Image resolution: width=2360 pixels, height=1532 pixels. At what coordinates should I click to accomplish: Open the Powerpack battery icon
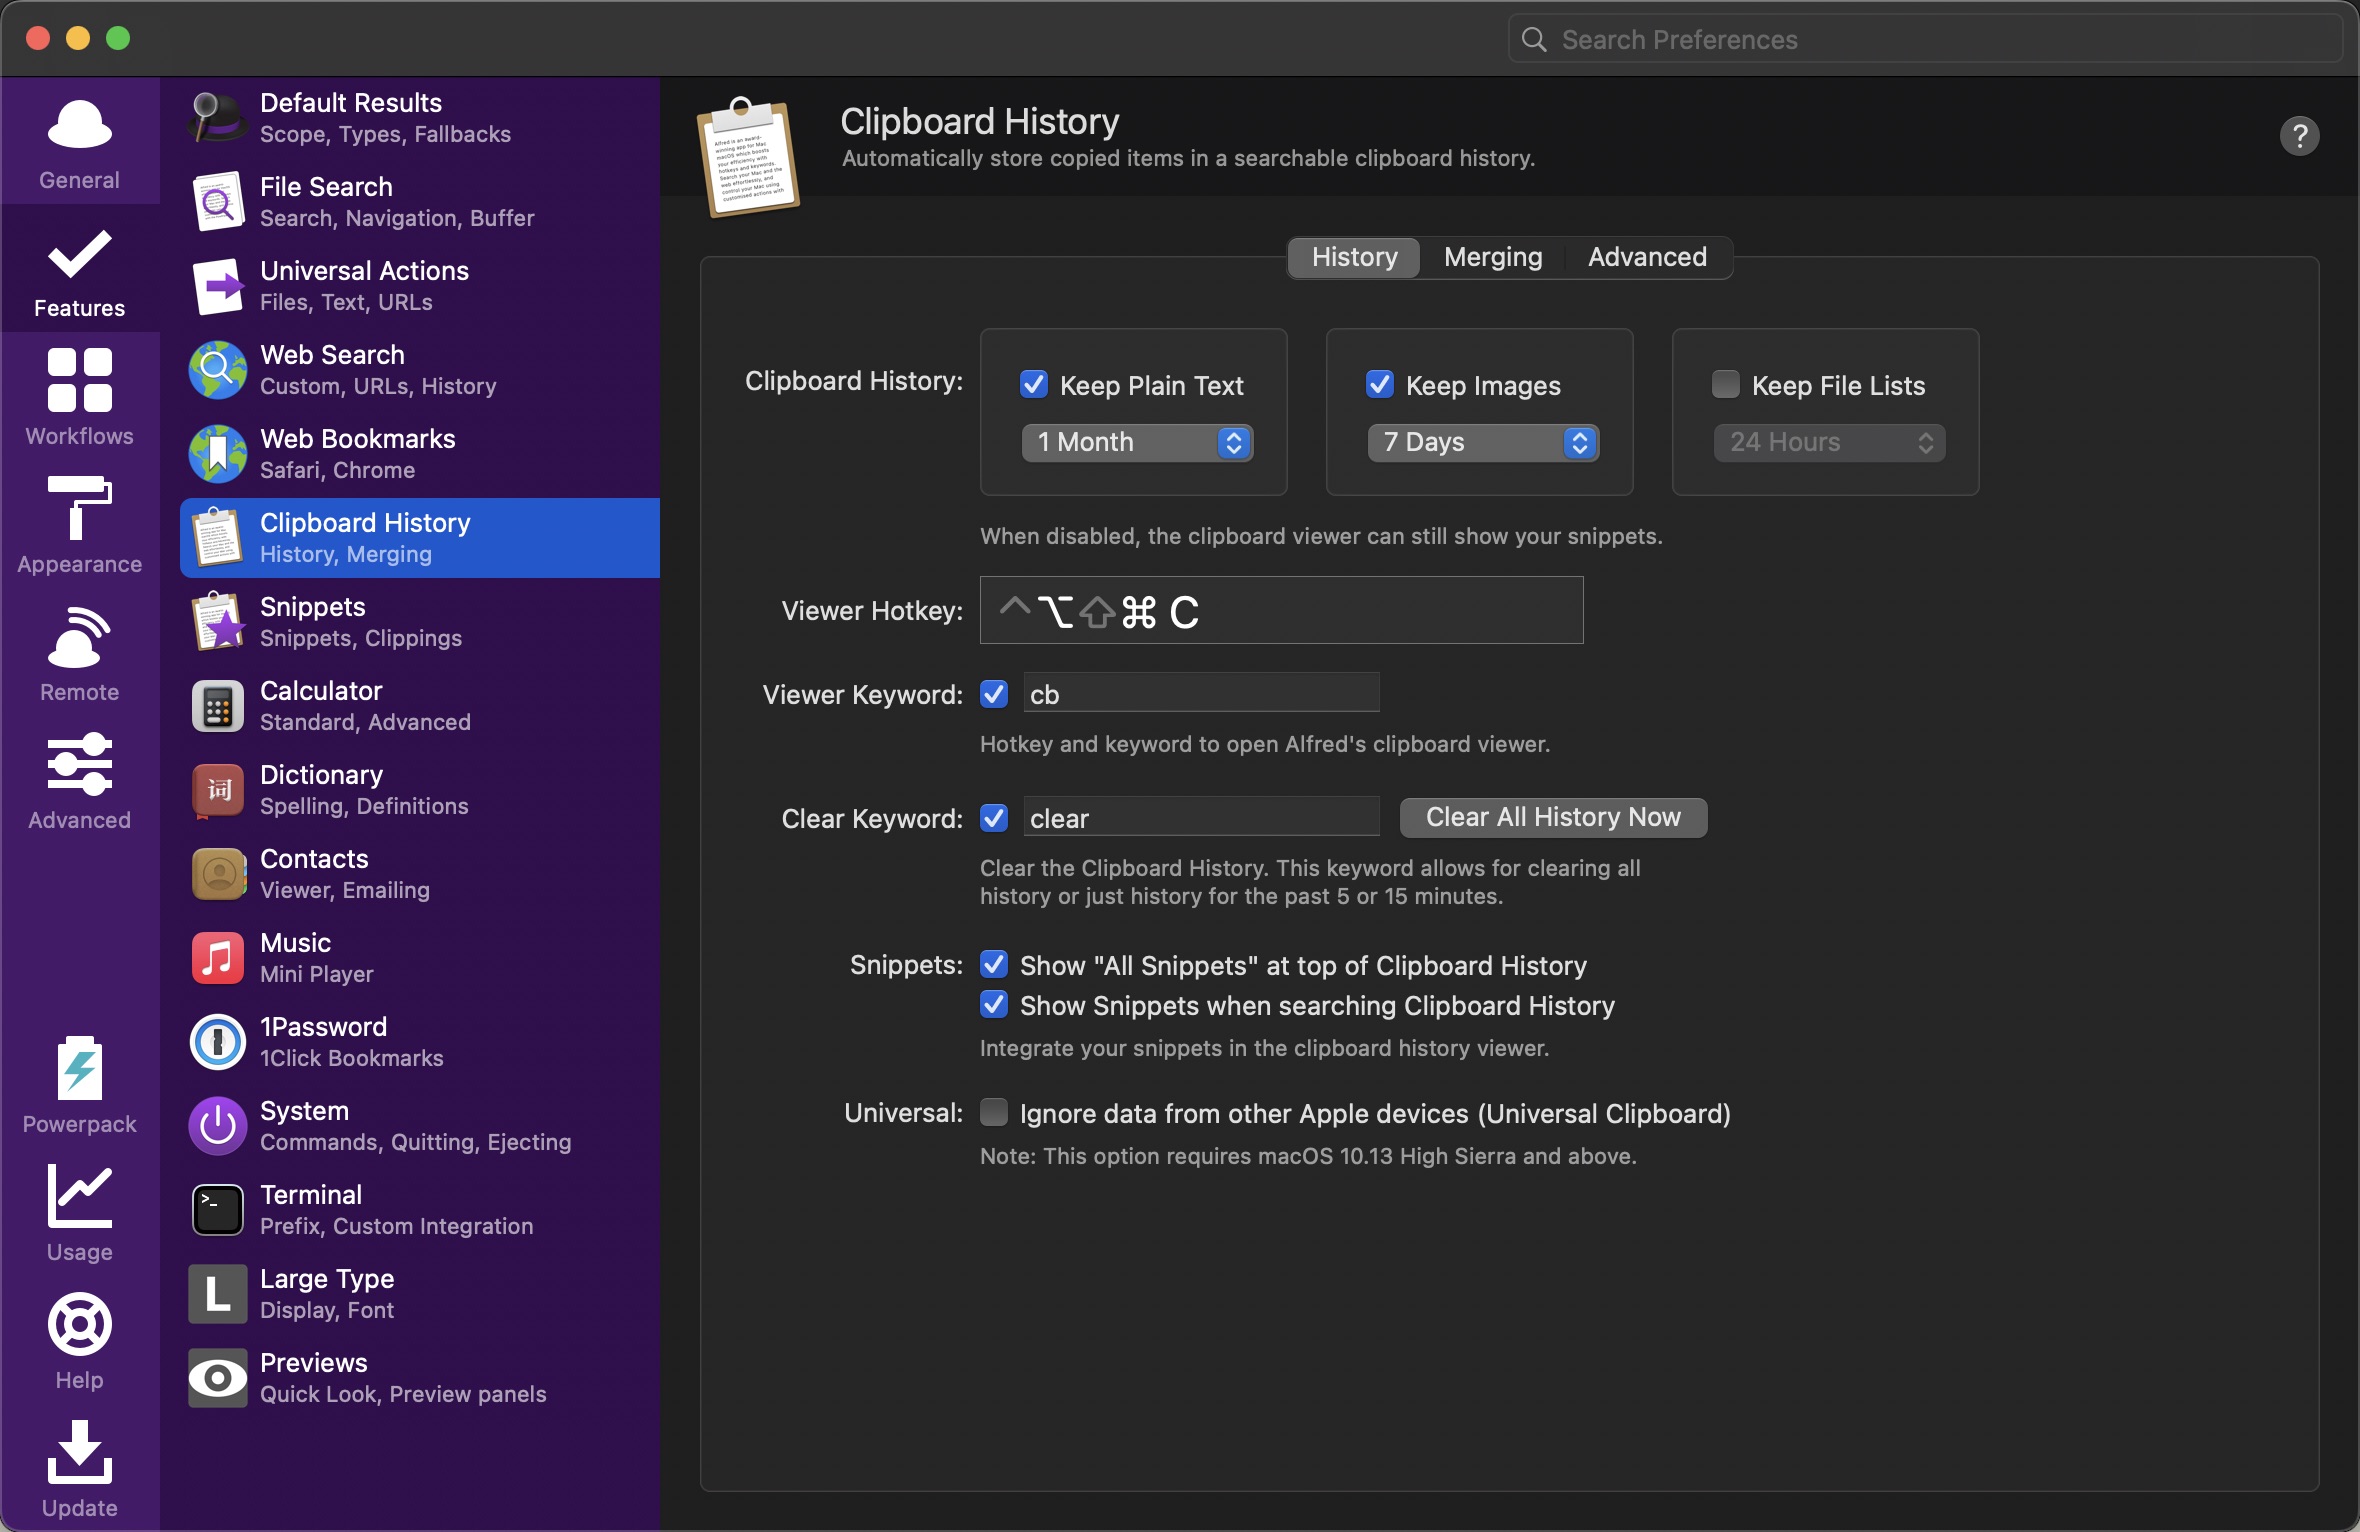[79, 1069]
